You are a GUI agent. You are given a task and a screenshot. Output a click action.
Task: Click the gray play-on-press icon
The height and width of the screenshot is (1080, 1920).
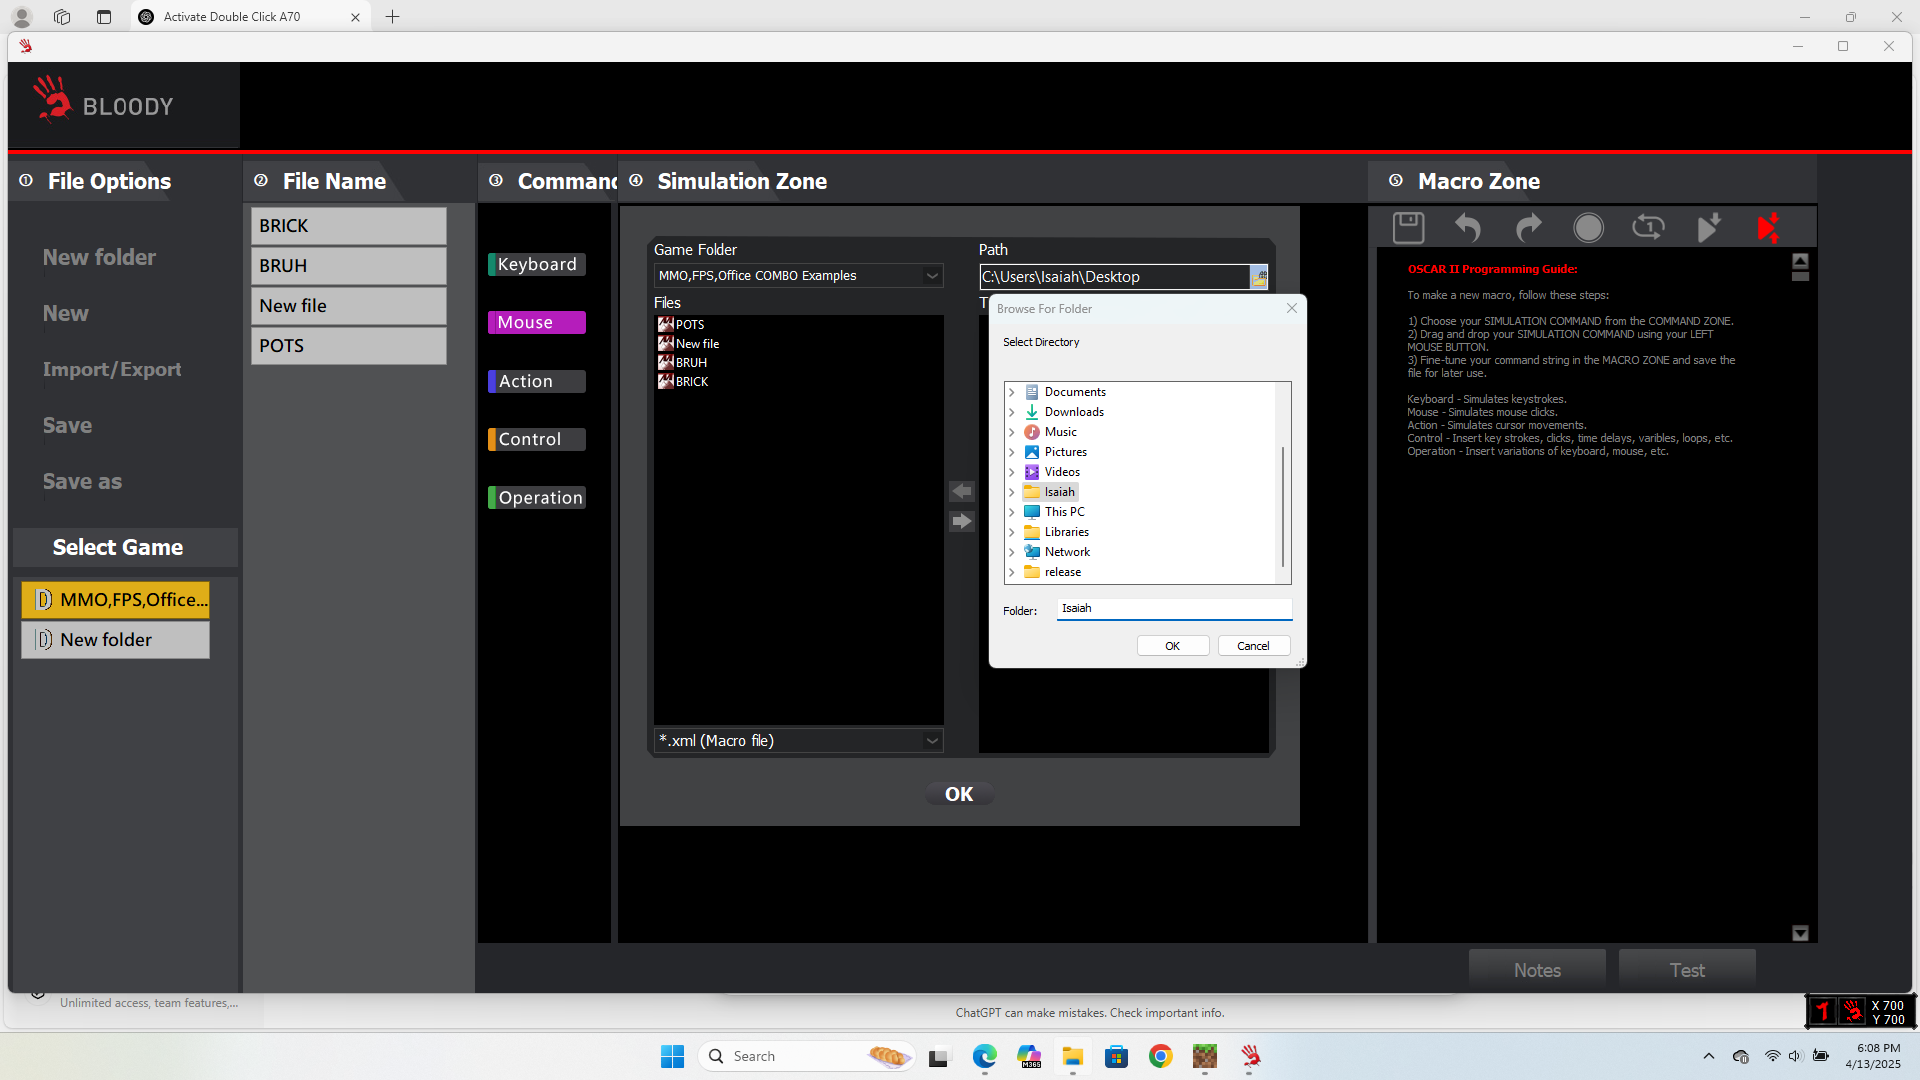pyautogui.click(x=1709, y=228)
